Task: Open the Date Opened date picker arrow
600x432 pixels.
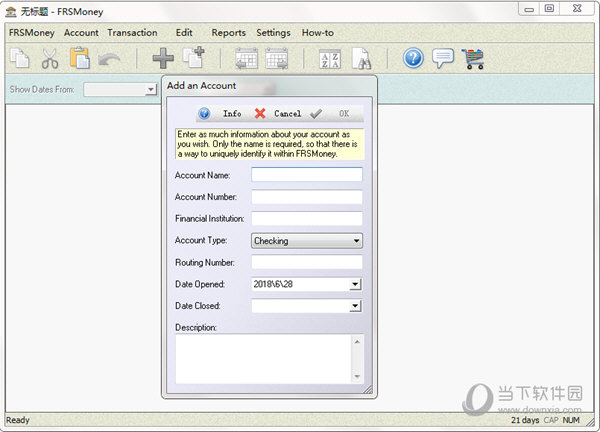Action: coord(355,284)
